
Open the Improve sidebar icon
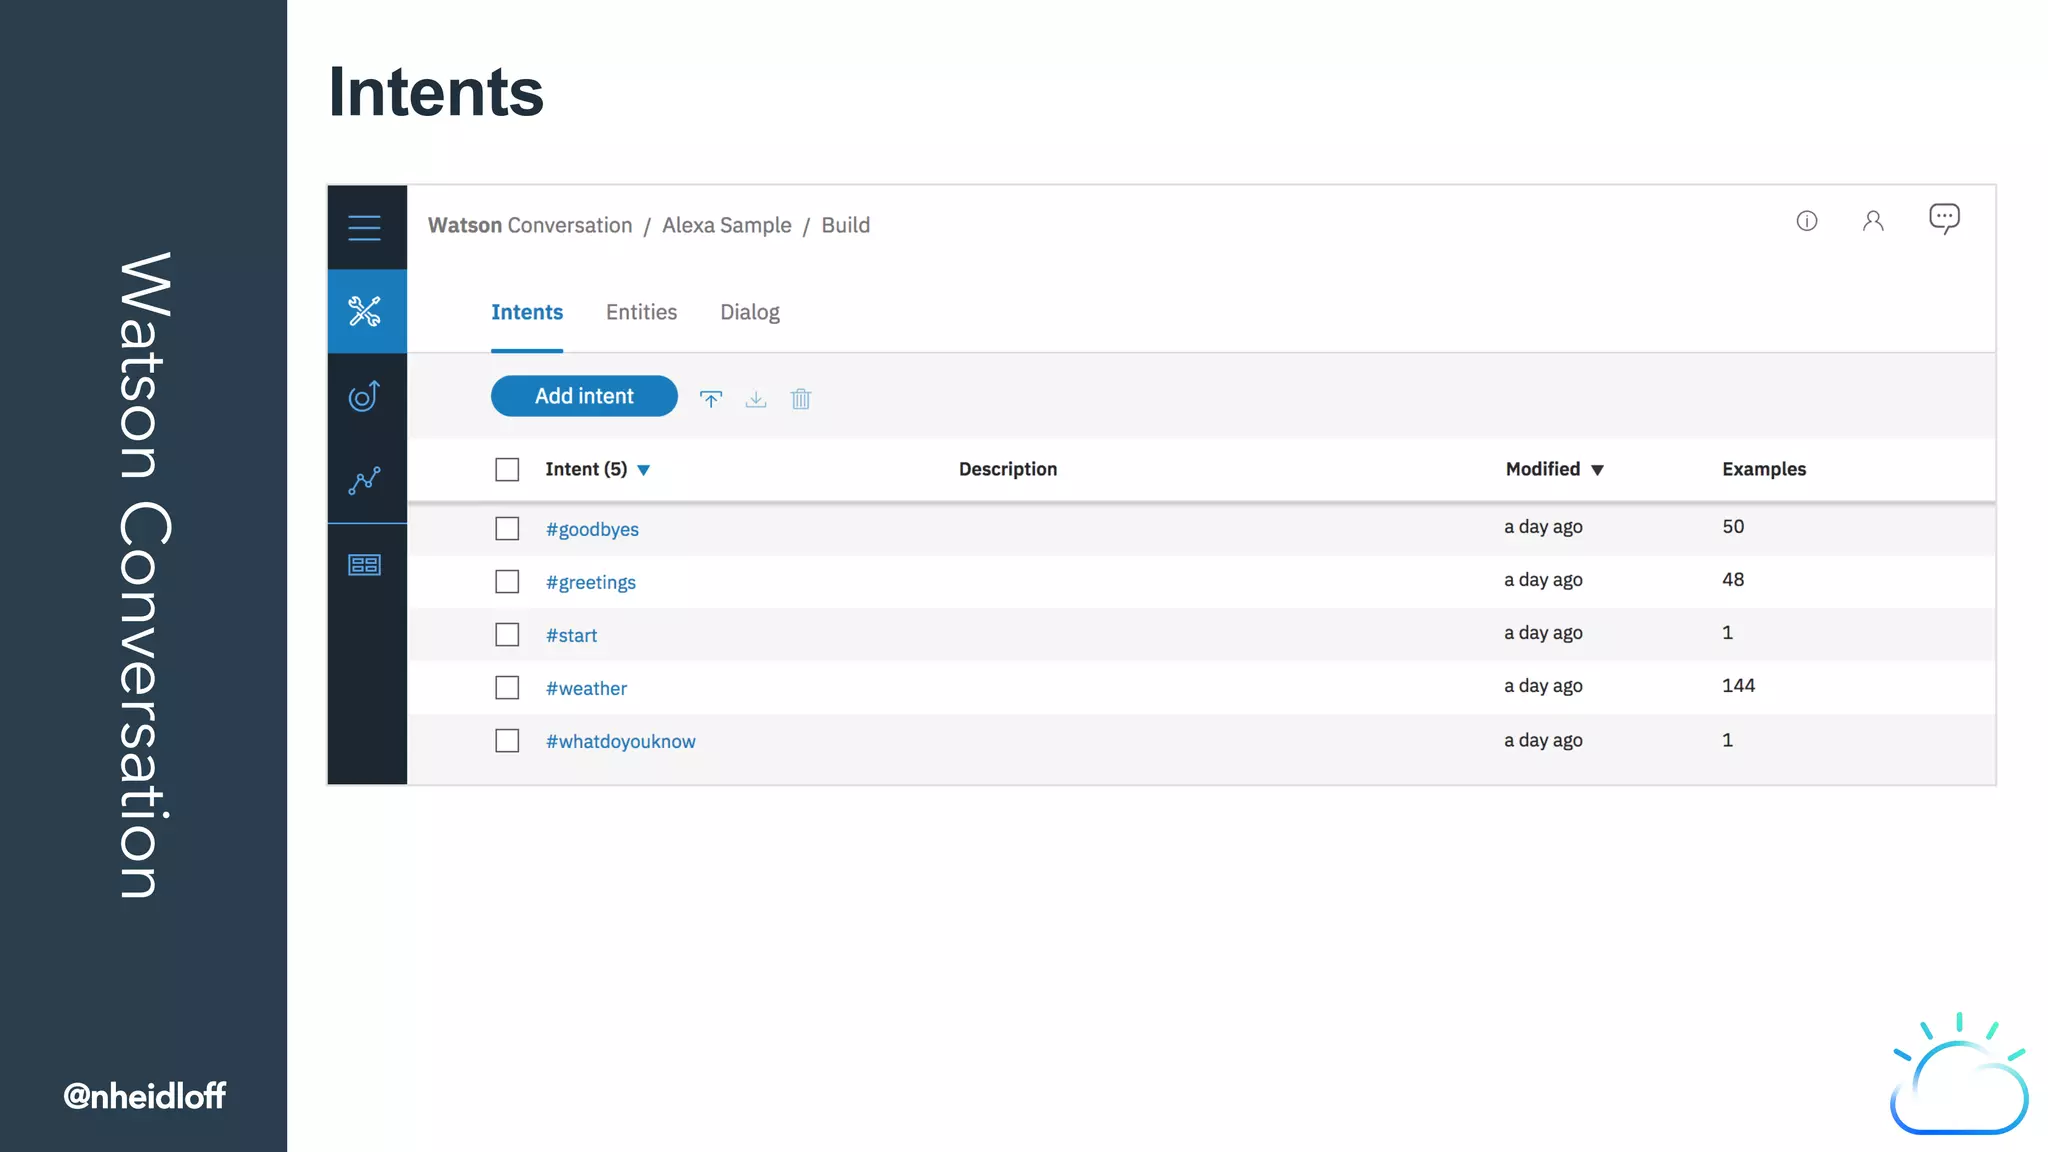coord(365,396)
